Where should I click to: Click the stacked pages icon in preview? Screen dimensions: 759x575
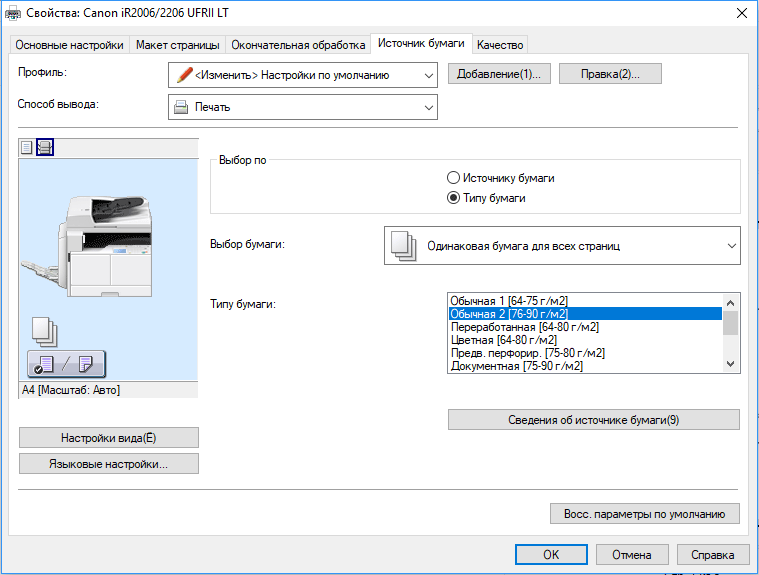[x=45, y=332]
